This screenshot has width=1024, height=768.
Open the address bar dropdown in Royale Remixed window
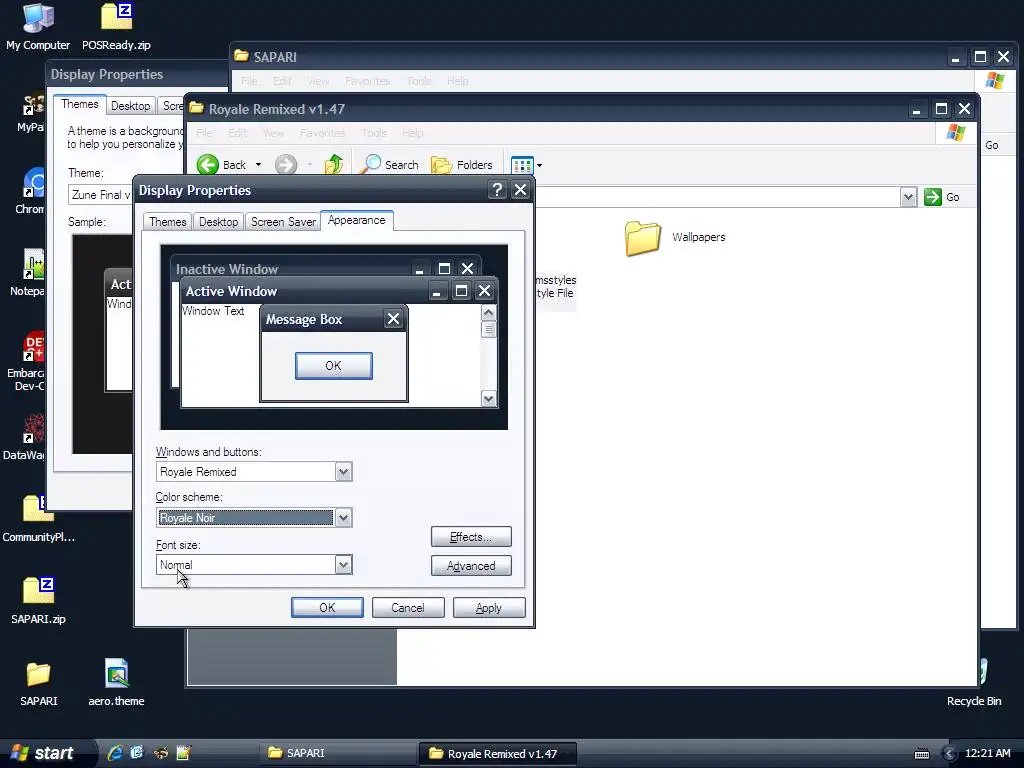(x=908, y=197)
